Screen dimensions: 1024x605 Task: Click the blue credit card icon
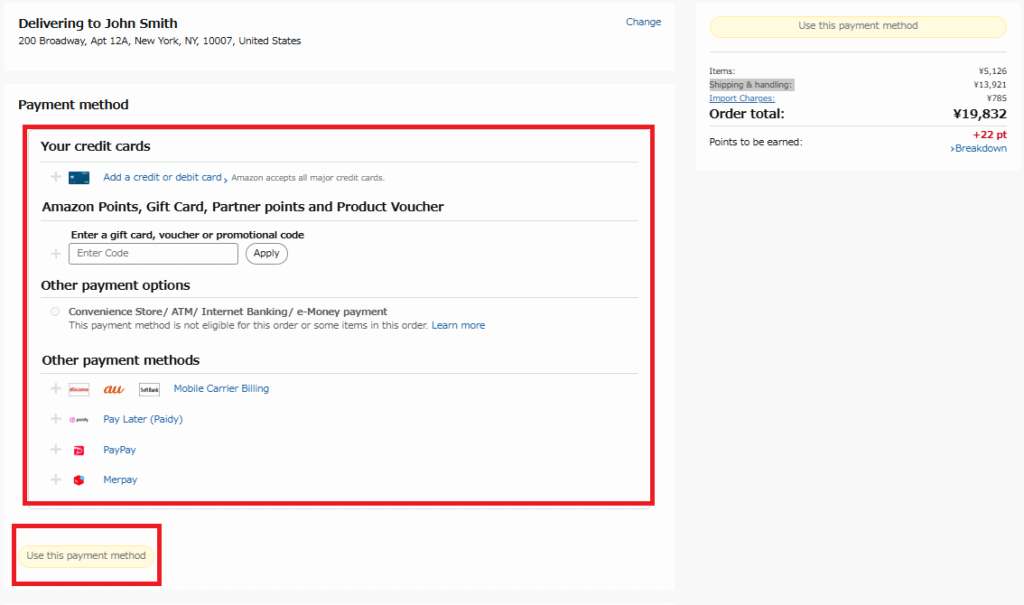click(79, 178)
